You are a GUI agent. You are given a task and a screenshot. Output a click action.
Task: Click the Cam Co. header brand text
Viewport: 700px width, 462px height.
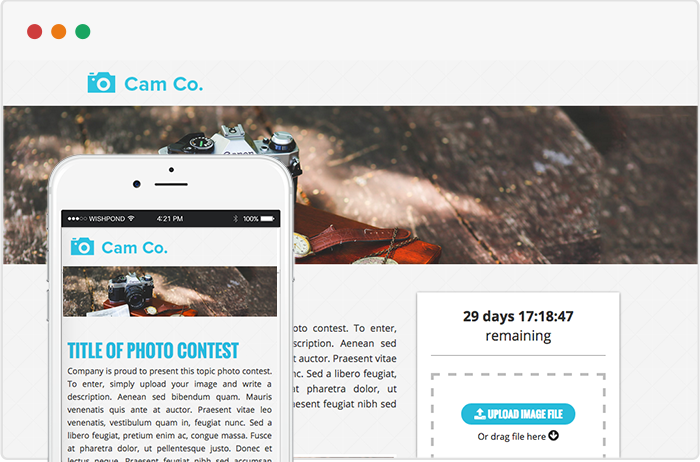pos(163,84)
